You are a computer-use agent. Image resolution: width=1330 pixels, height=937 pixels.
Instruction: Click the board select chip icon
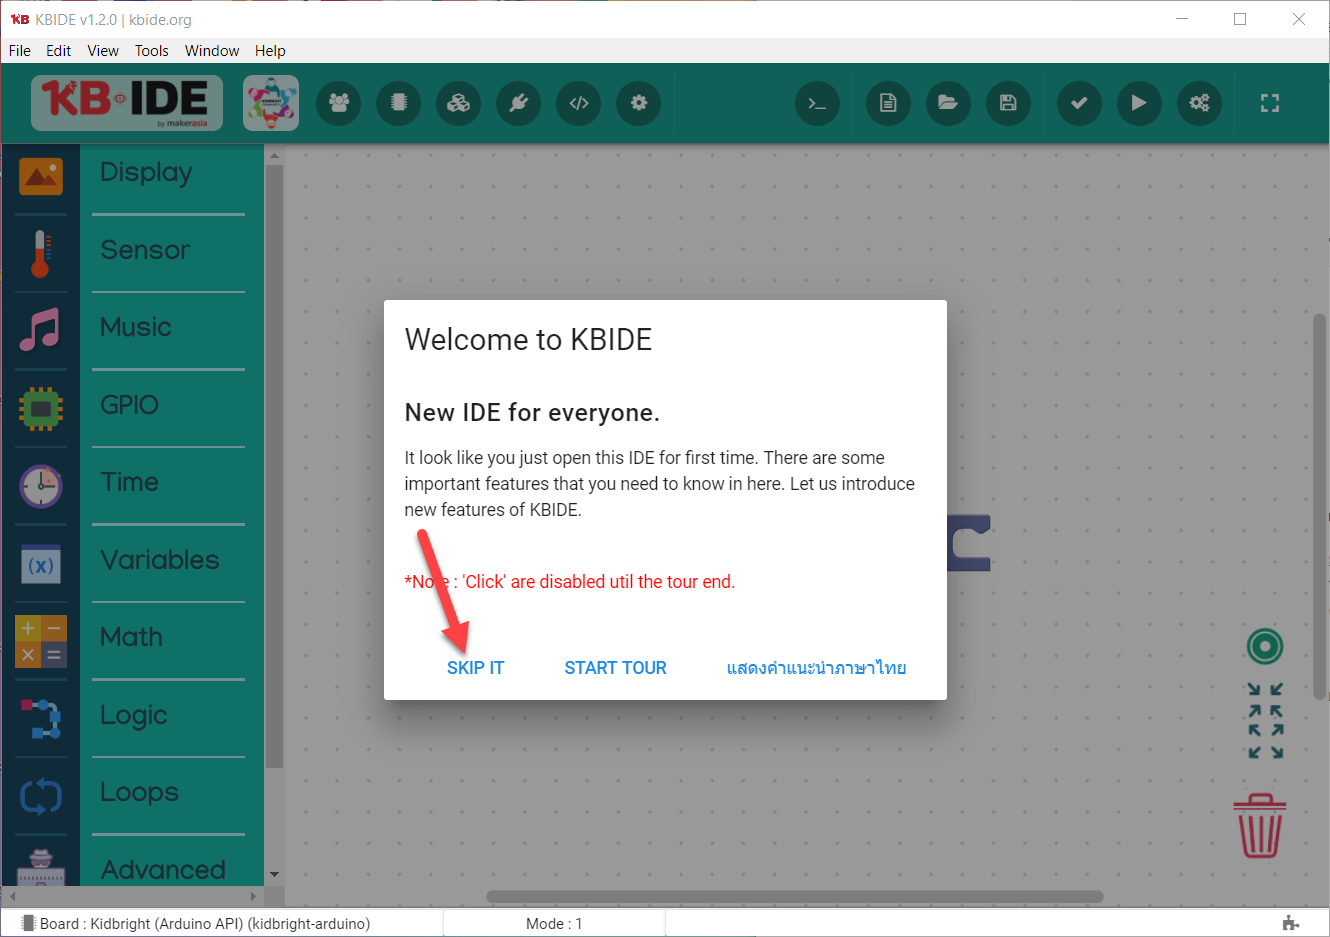pos(399,103)
